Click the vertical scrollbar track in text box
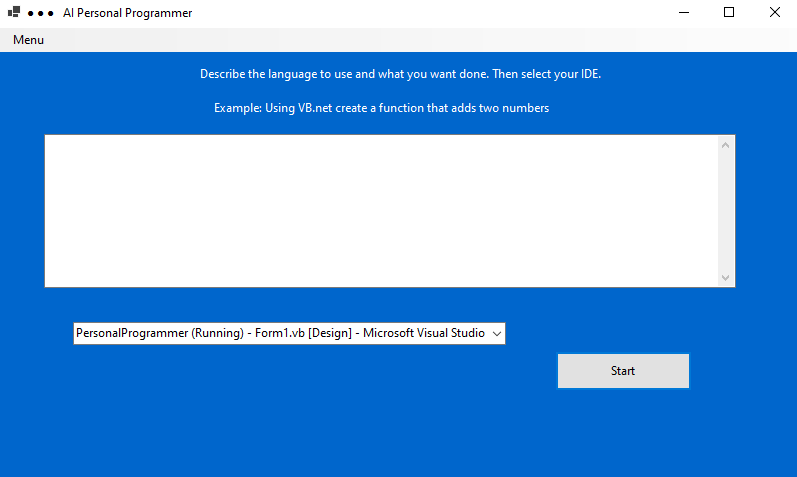Screen dimensions: 797x477 pyautogui.click(x=726, y=211)
